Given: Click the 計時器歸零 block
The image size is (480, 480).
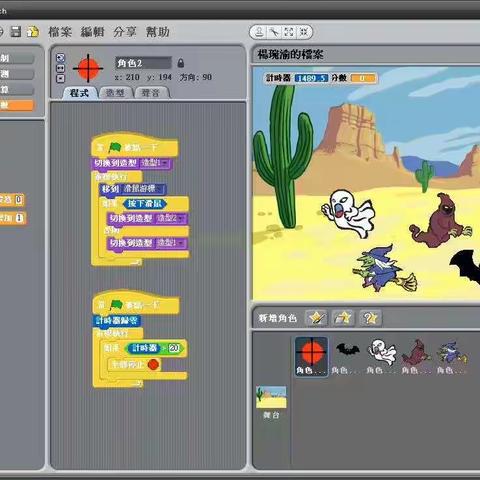Looking at the screenshot, I should [x=117, y=321].
